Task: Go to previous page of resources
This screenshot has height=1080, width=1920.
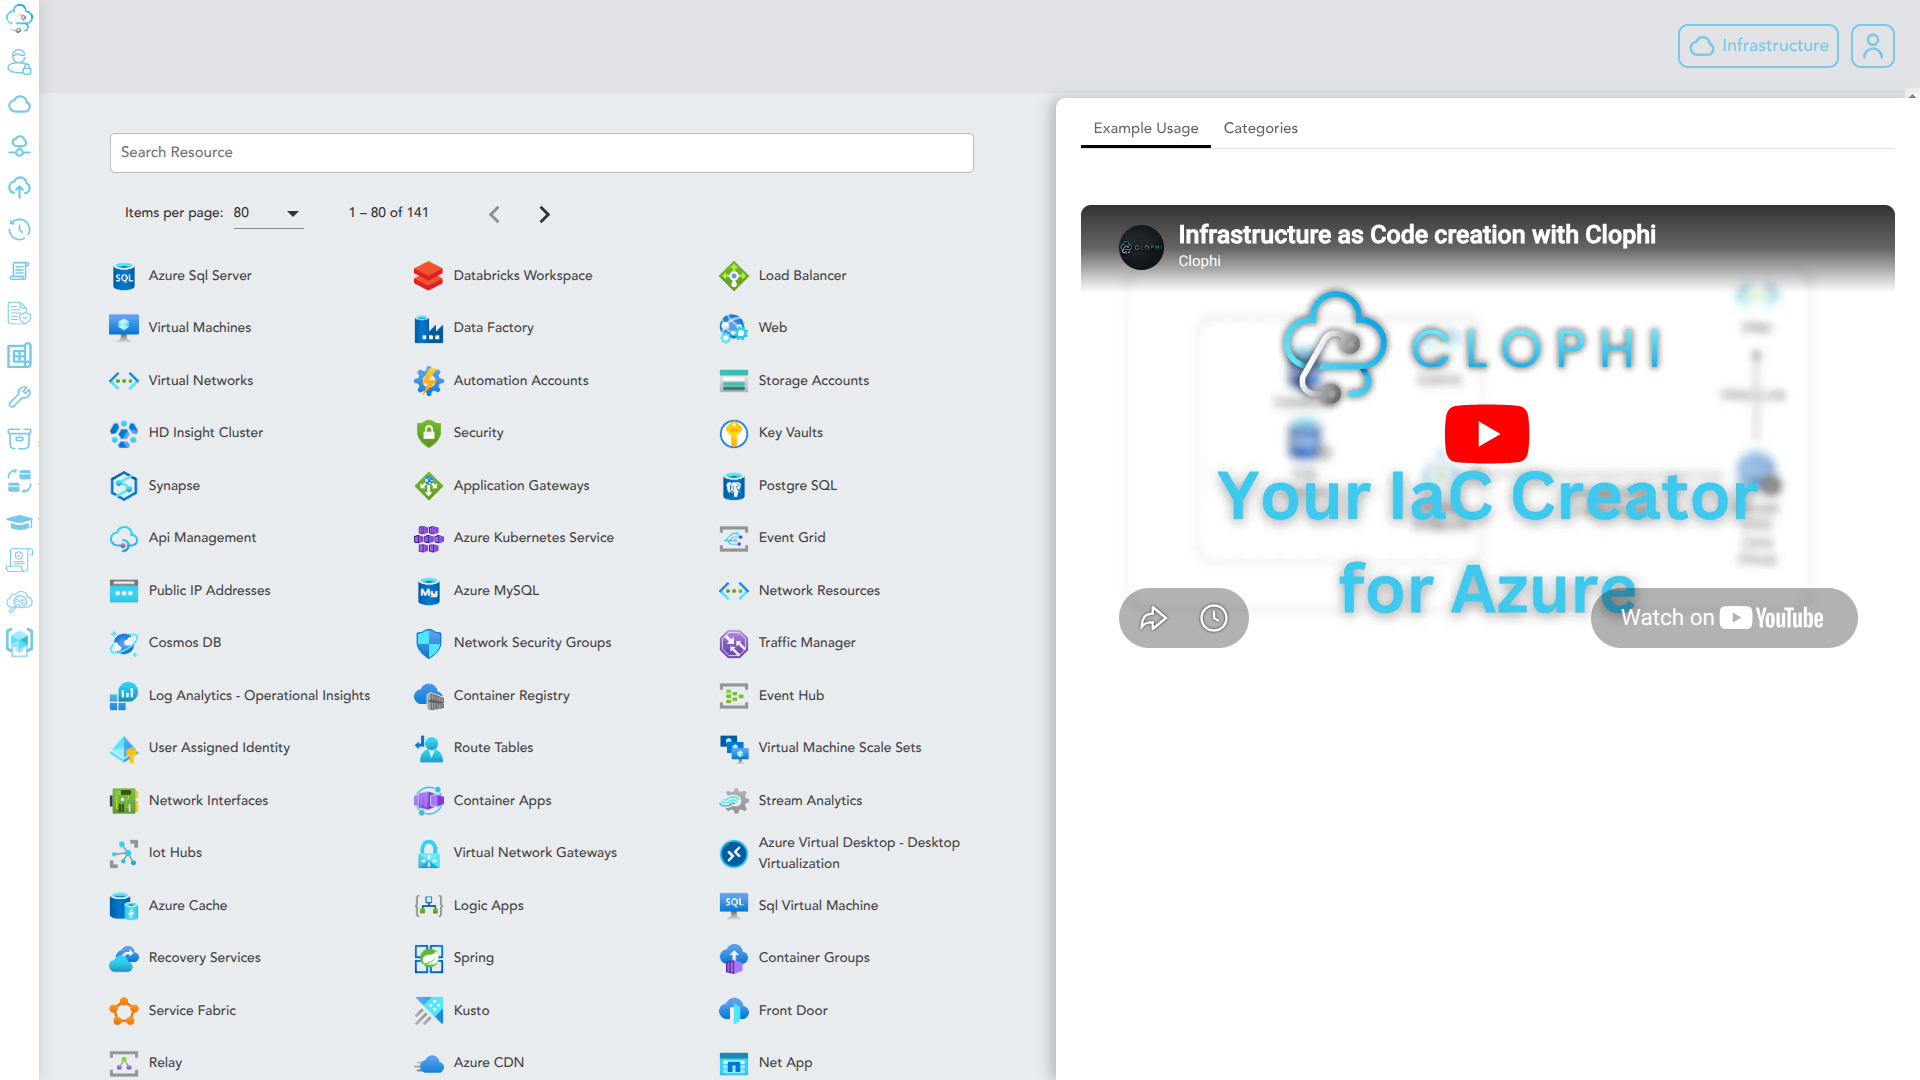Action: point(494,214)
